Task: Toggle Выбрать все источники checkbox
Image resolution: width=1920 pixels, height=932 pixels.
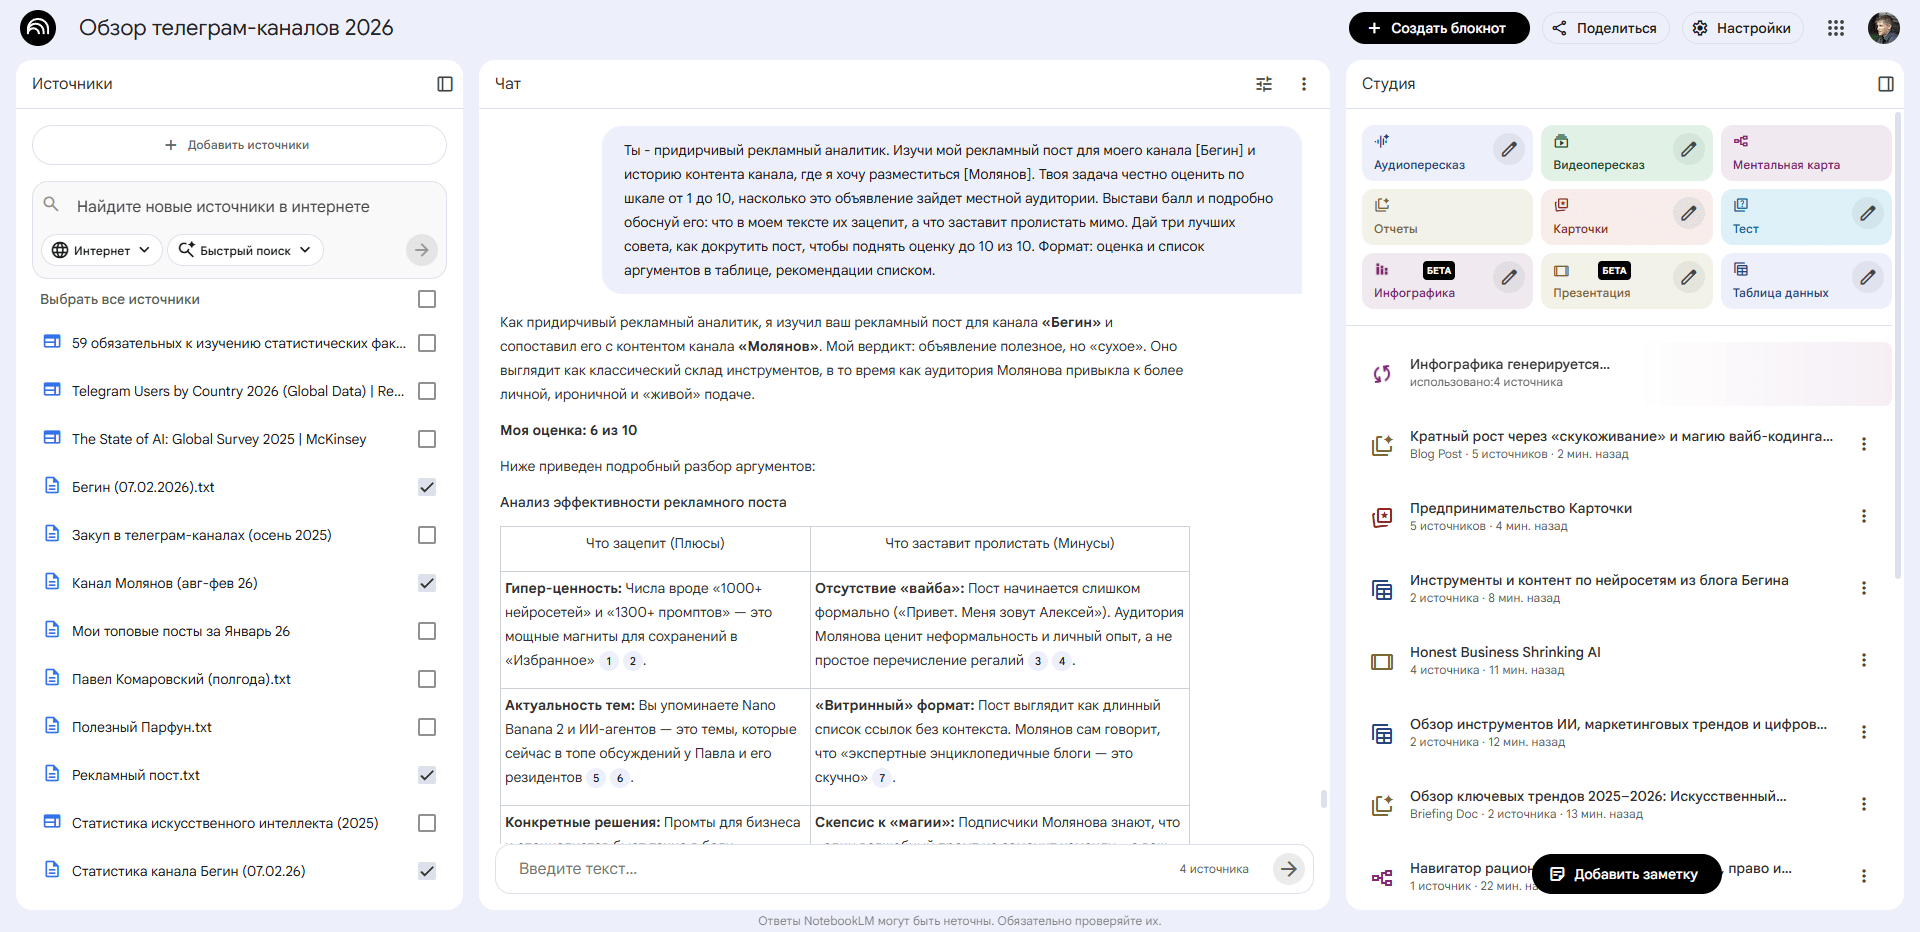Action: [427, 299]
